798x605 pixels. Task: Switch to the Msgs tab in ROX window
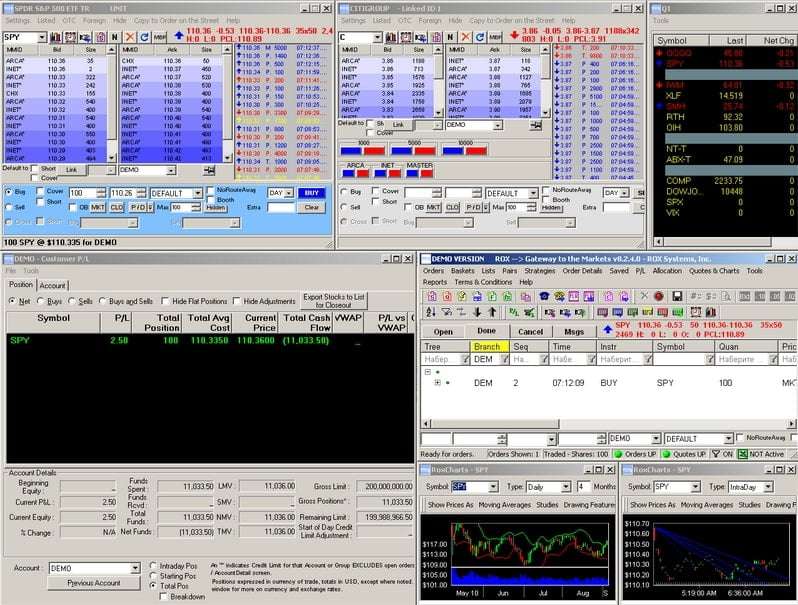coord(574,332)
